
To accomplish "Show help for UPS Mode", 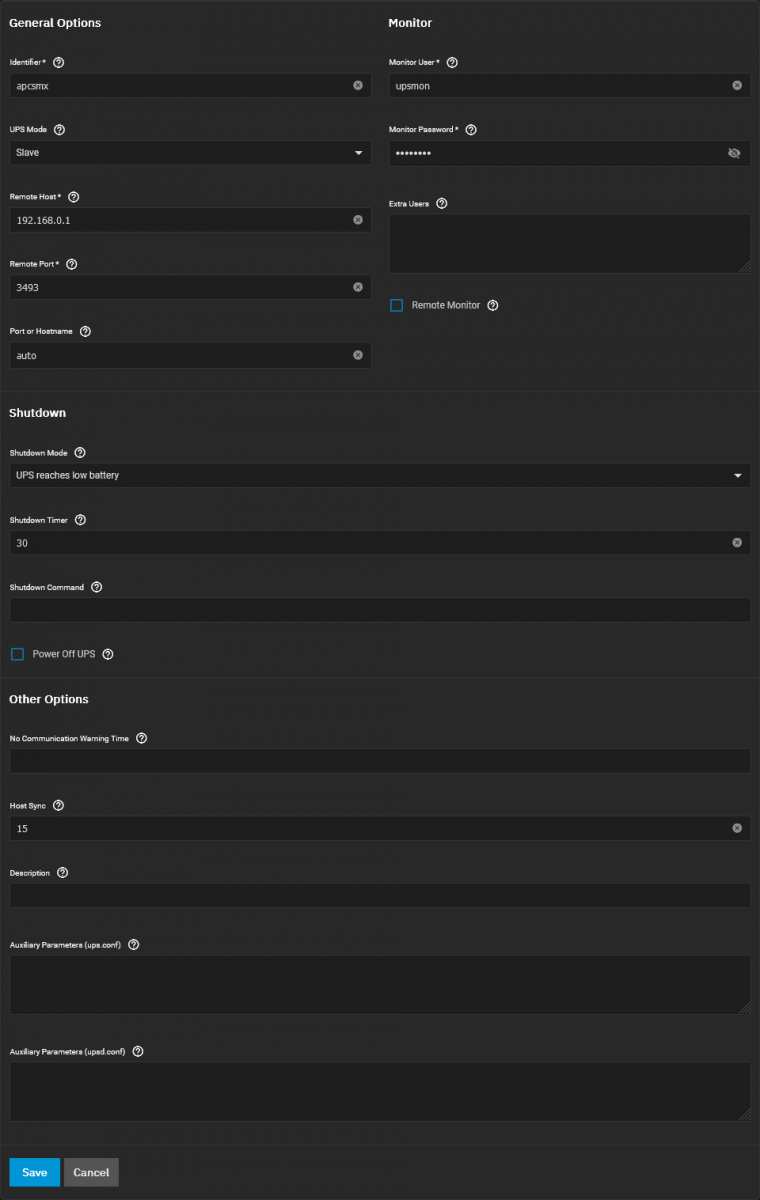I will click(59, 130).
